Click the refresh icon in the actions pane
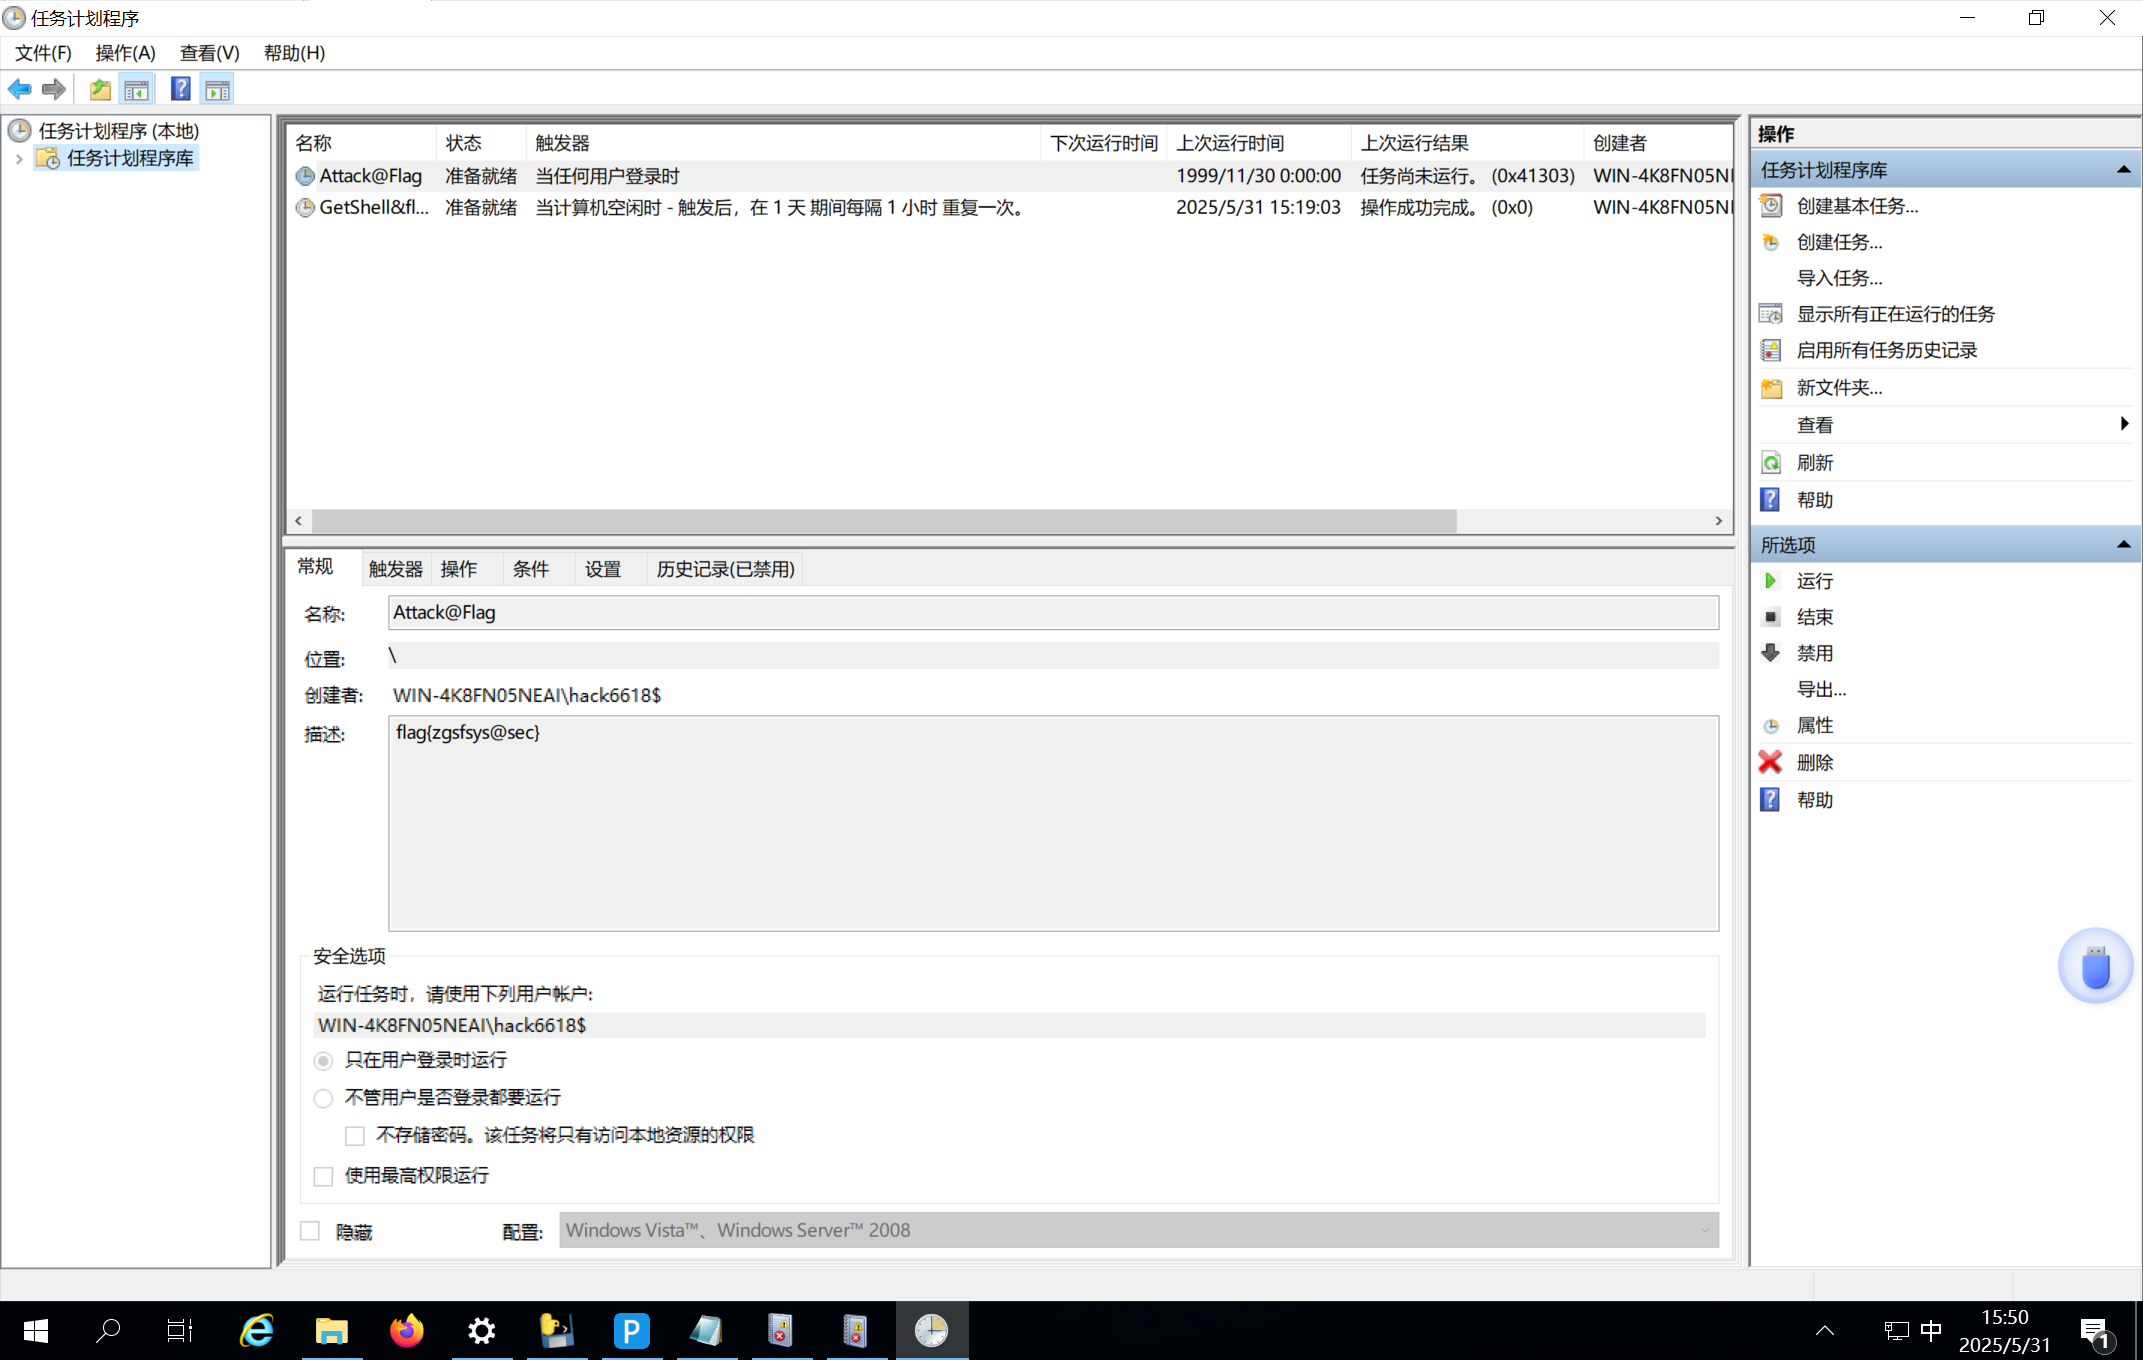Viewport: 2143px width, 1360px height. pos(1770,463)
